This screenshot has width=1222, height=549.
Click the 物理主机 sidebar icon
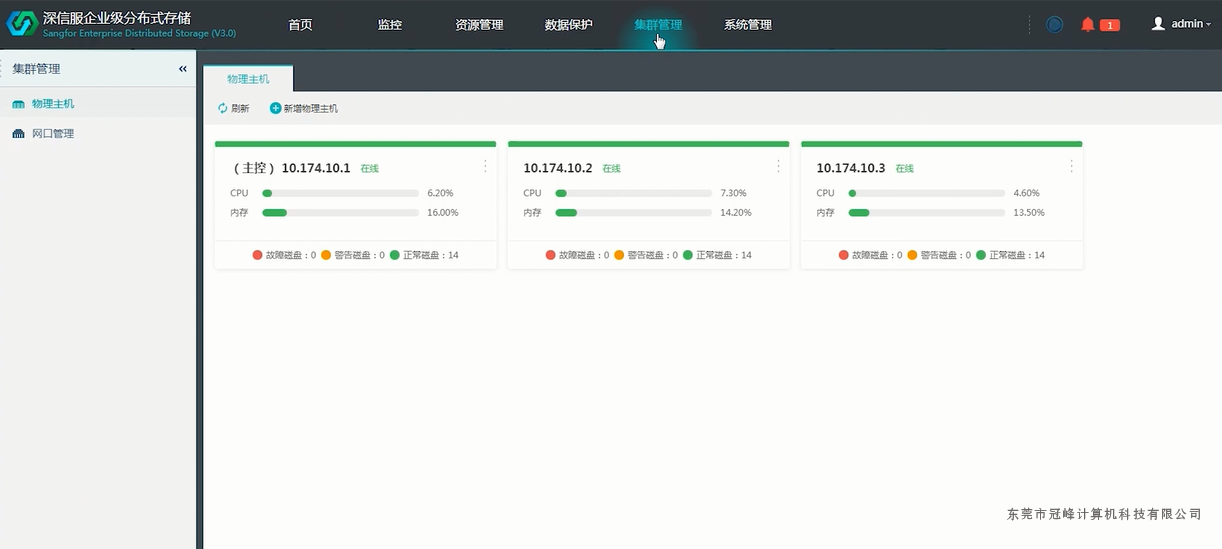[x=18, y=104]
